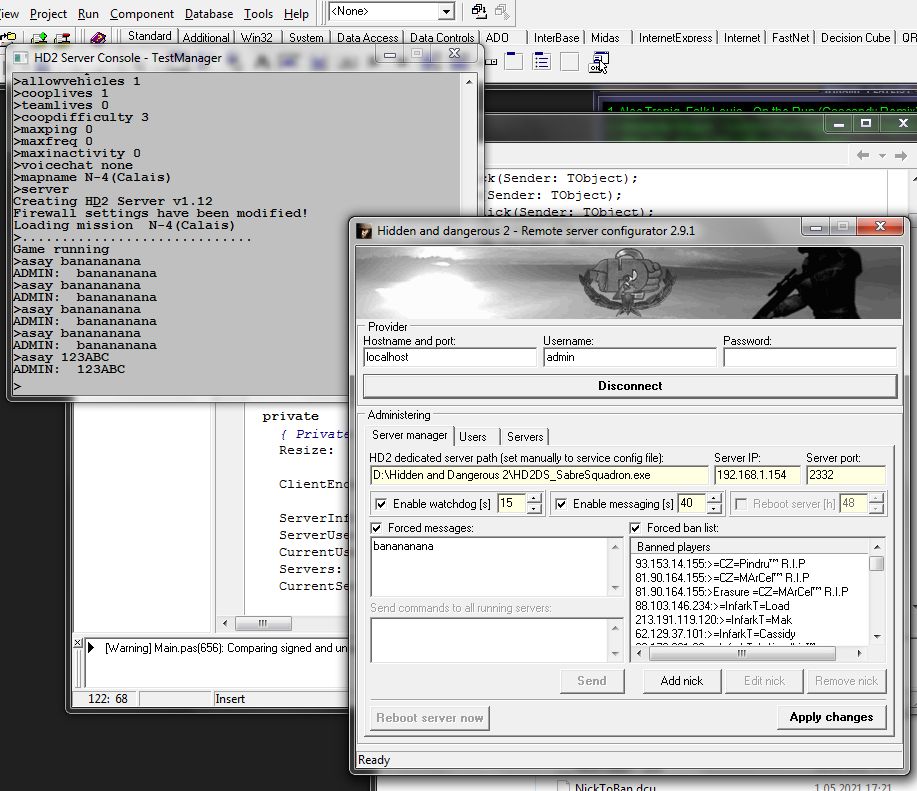Disable the Enable watchdog checkbox

click(x=380, y=504)
